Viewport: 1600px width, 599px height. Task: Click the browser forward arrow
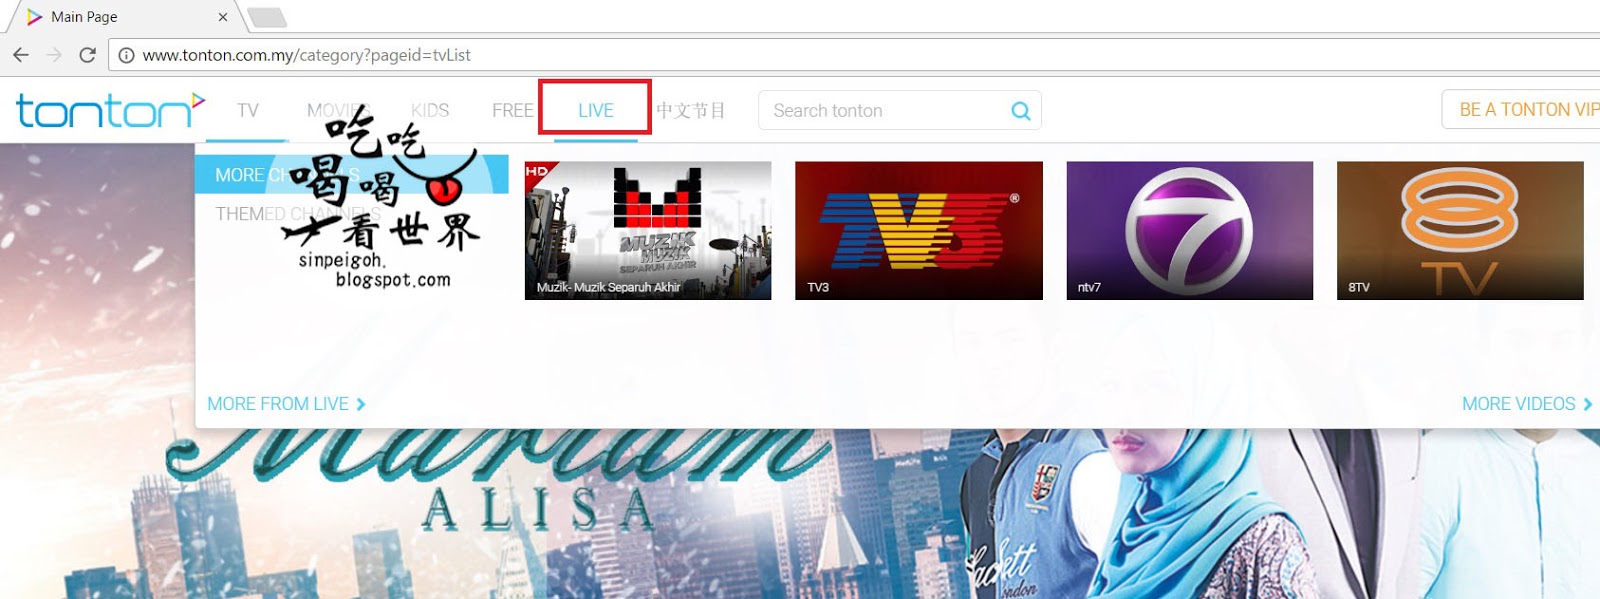click(54, 55)
